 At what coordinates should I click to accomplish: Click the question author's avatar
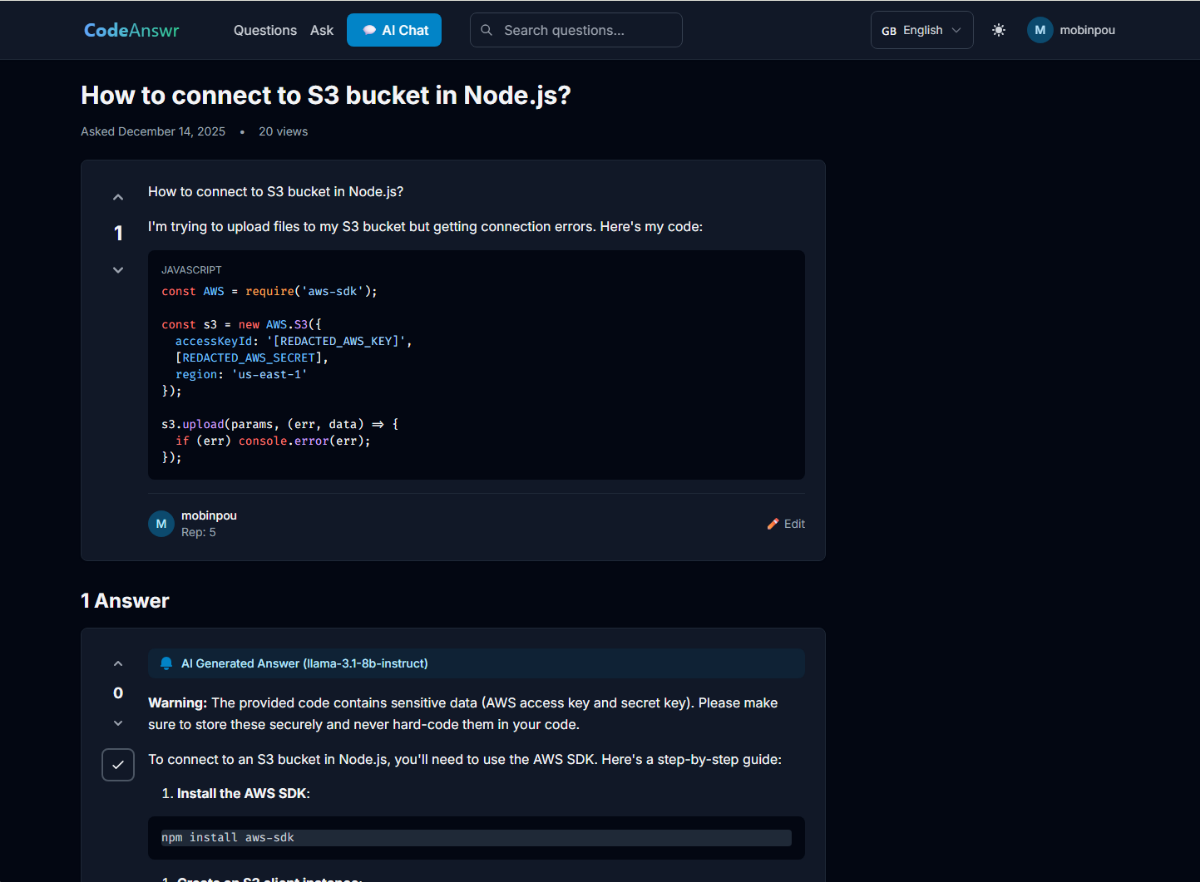pyautogui.click(x=161, y=523)
